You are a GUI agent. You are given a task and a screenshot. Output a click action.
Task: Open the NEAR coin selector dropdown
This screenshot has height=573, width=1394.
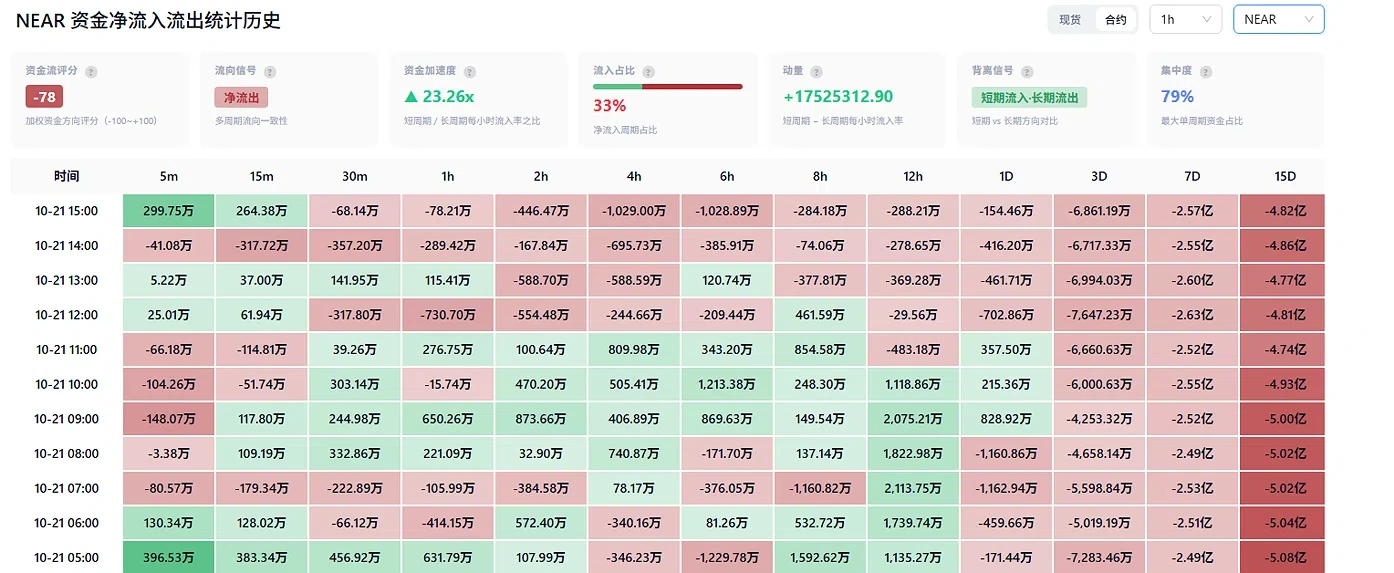click(x=1279, y=20)
